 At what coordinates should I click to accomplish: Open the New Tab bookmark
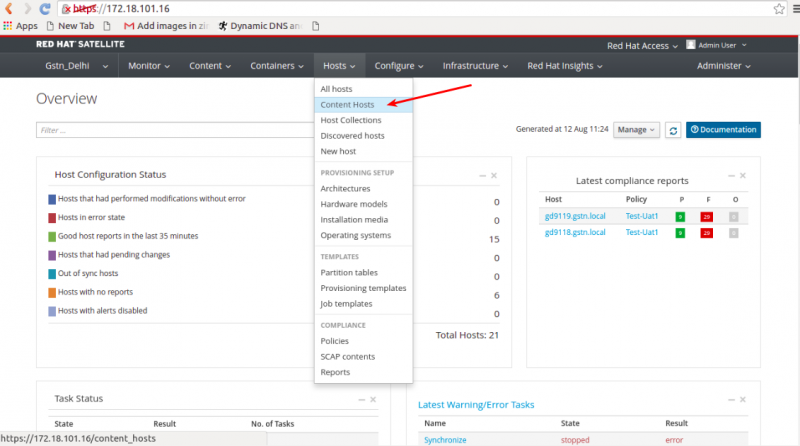click(70, 26)
